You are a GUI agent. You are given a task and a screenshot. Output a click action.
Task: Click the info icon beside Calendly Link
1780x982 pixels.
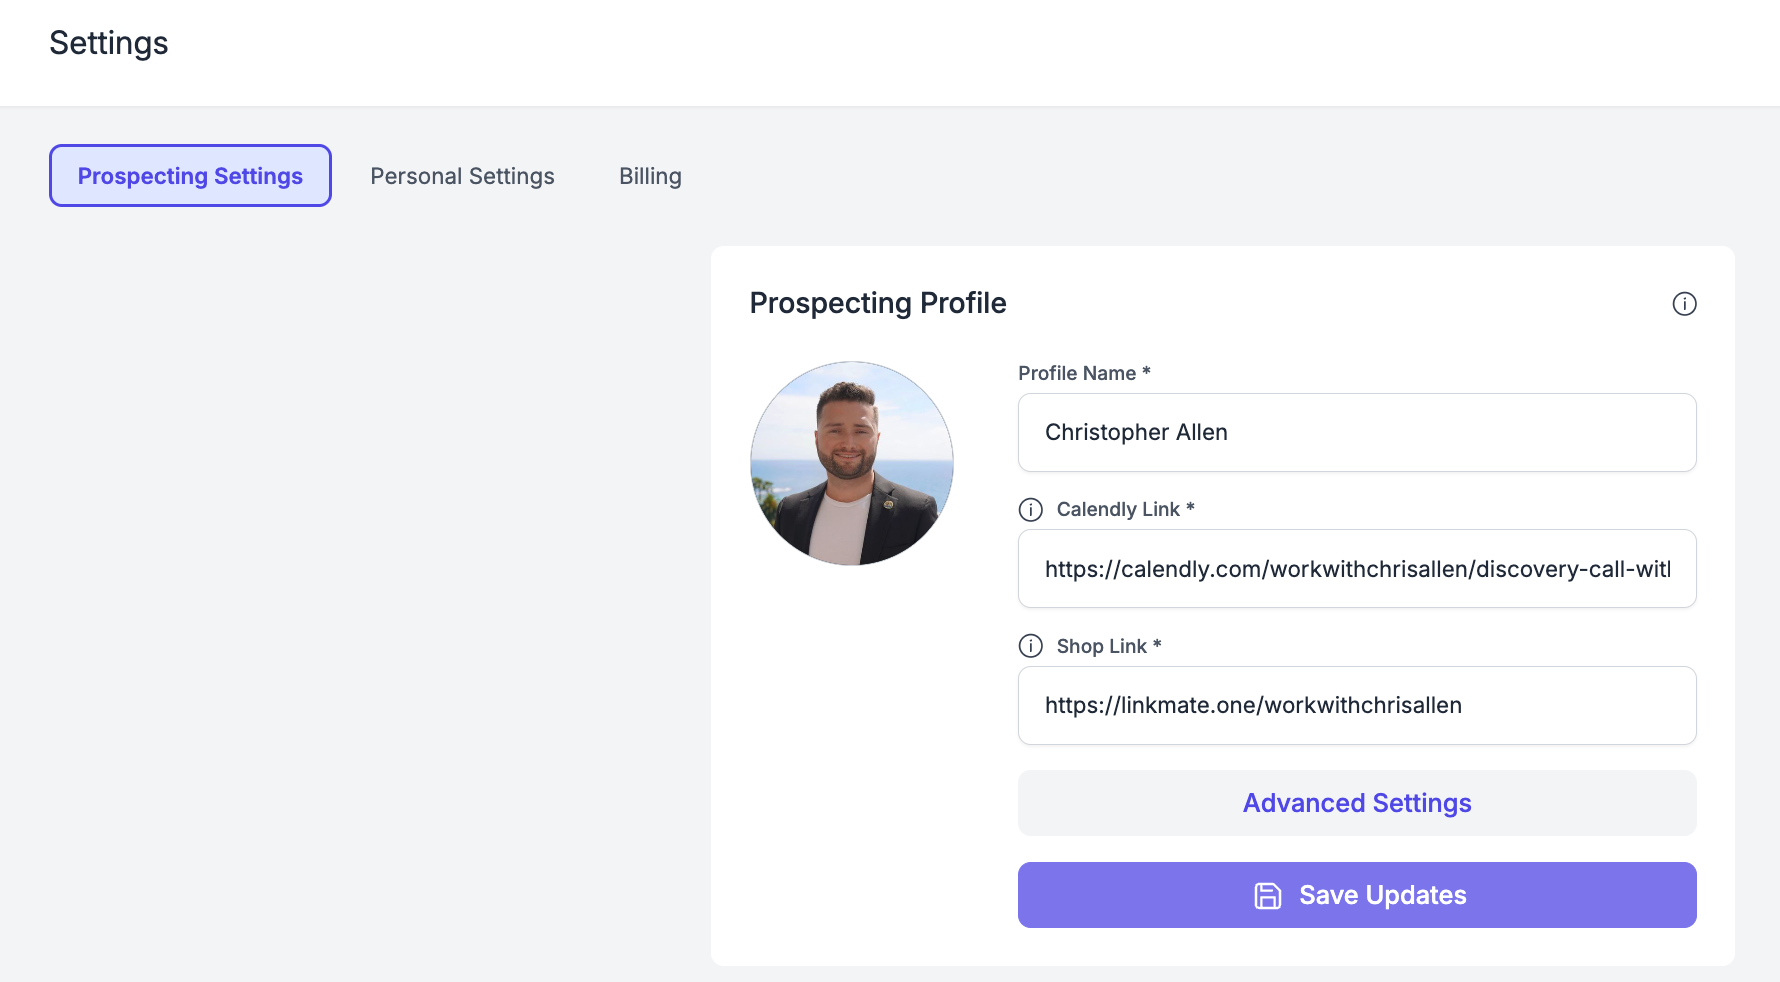[x=1031, y=510]
